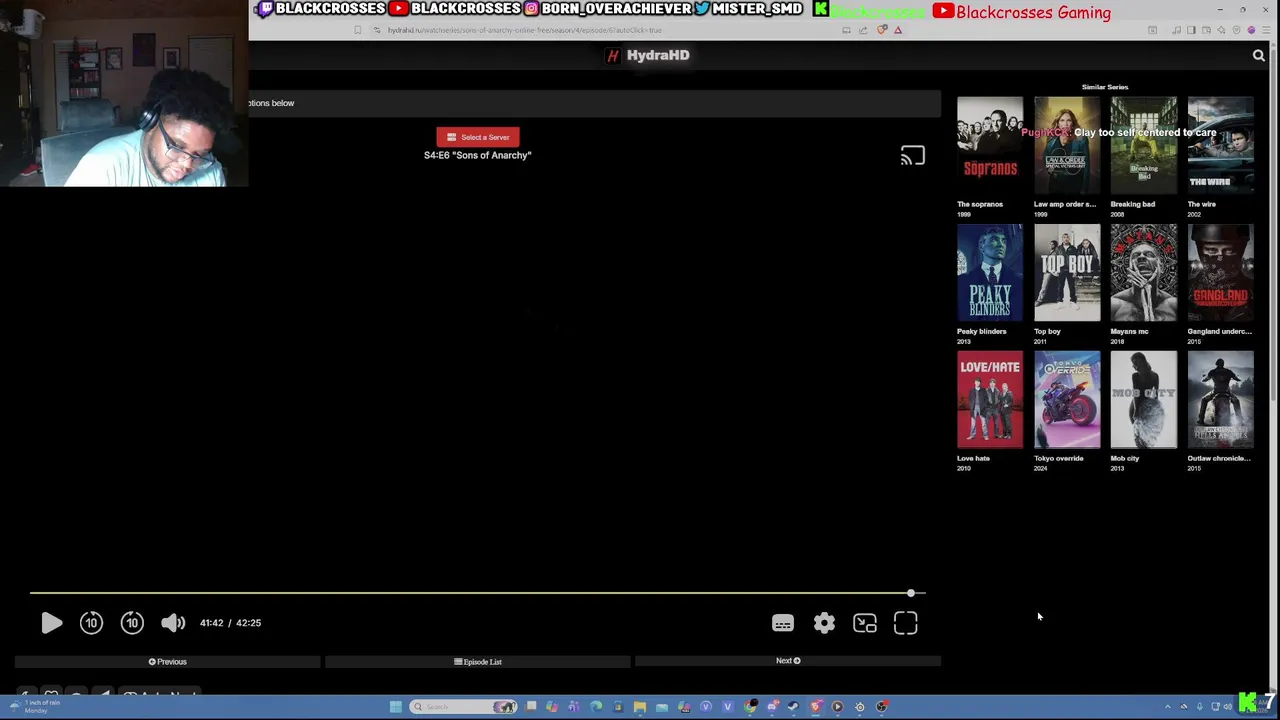Go to the HydraHD home logo

point(649,55)
